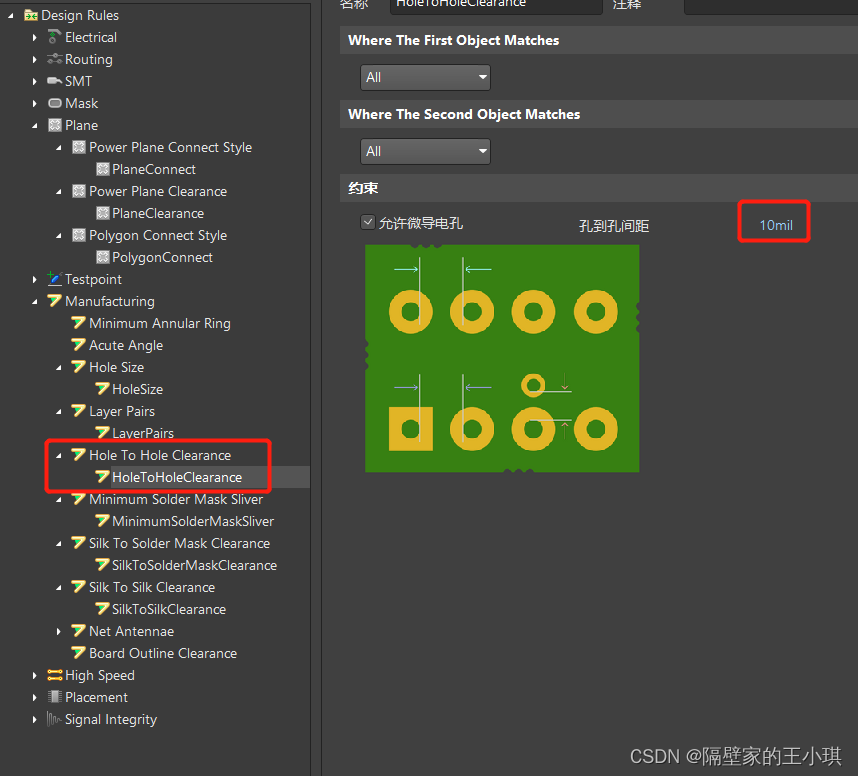
Task: Open the first object matches All dropdown
Action: pyautogui.click(x=425, y=77)
